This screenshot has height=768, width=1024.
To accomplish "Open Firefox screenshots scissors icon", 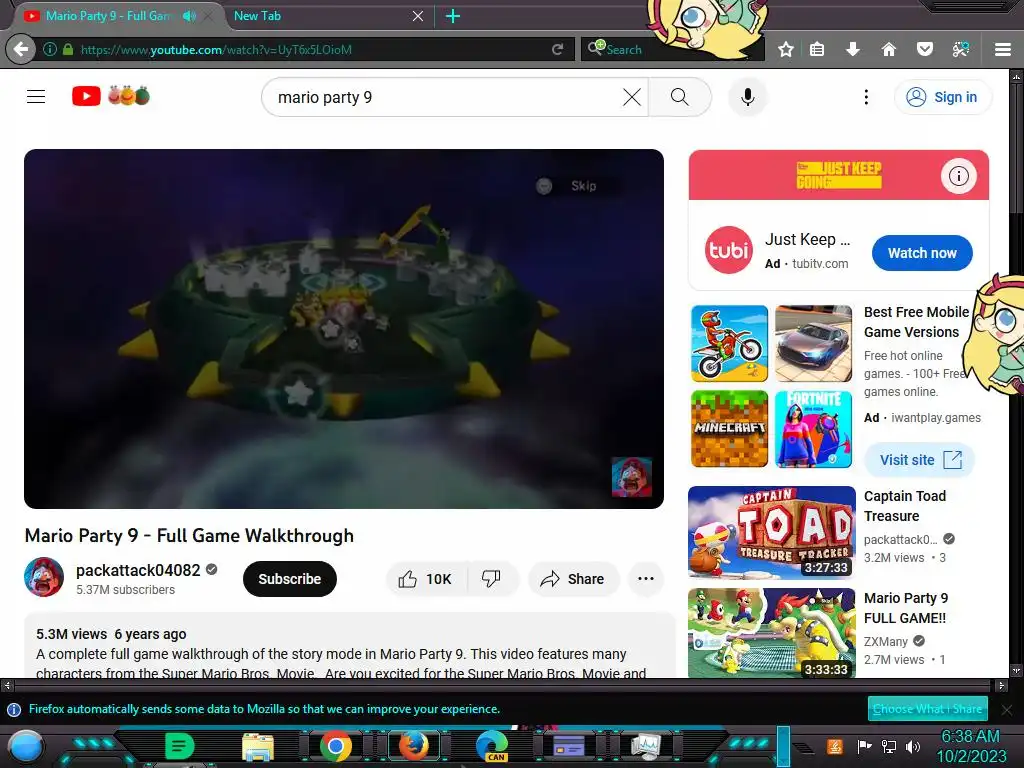I will tap(961, 49).
